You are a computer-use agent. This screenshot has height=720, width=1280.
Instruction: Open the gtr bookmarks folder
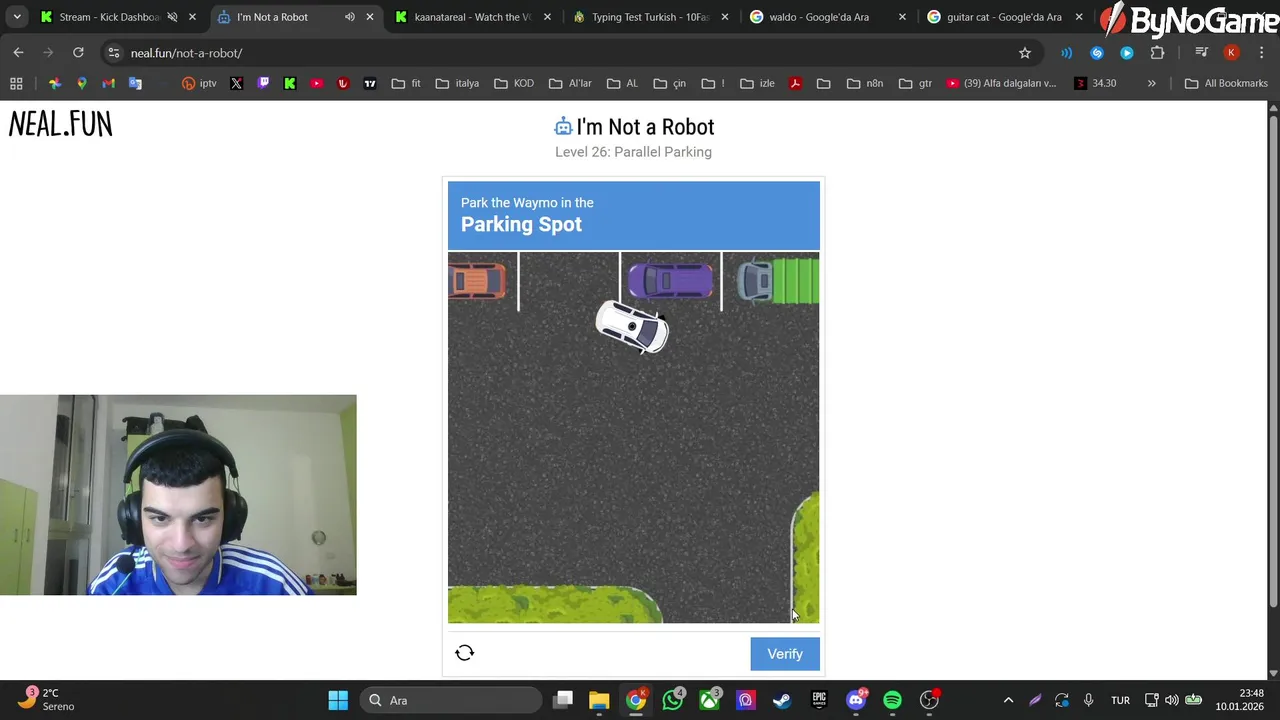coord(915,83)
